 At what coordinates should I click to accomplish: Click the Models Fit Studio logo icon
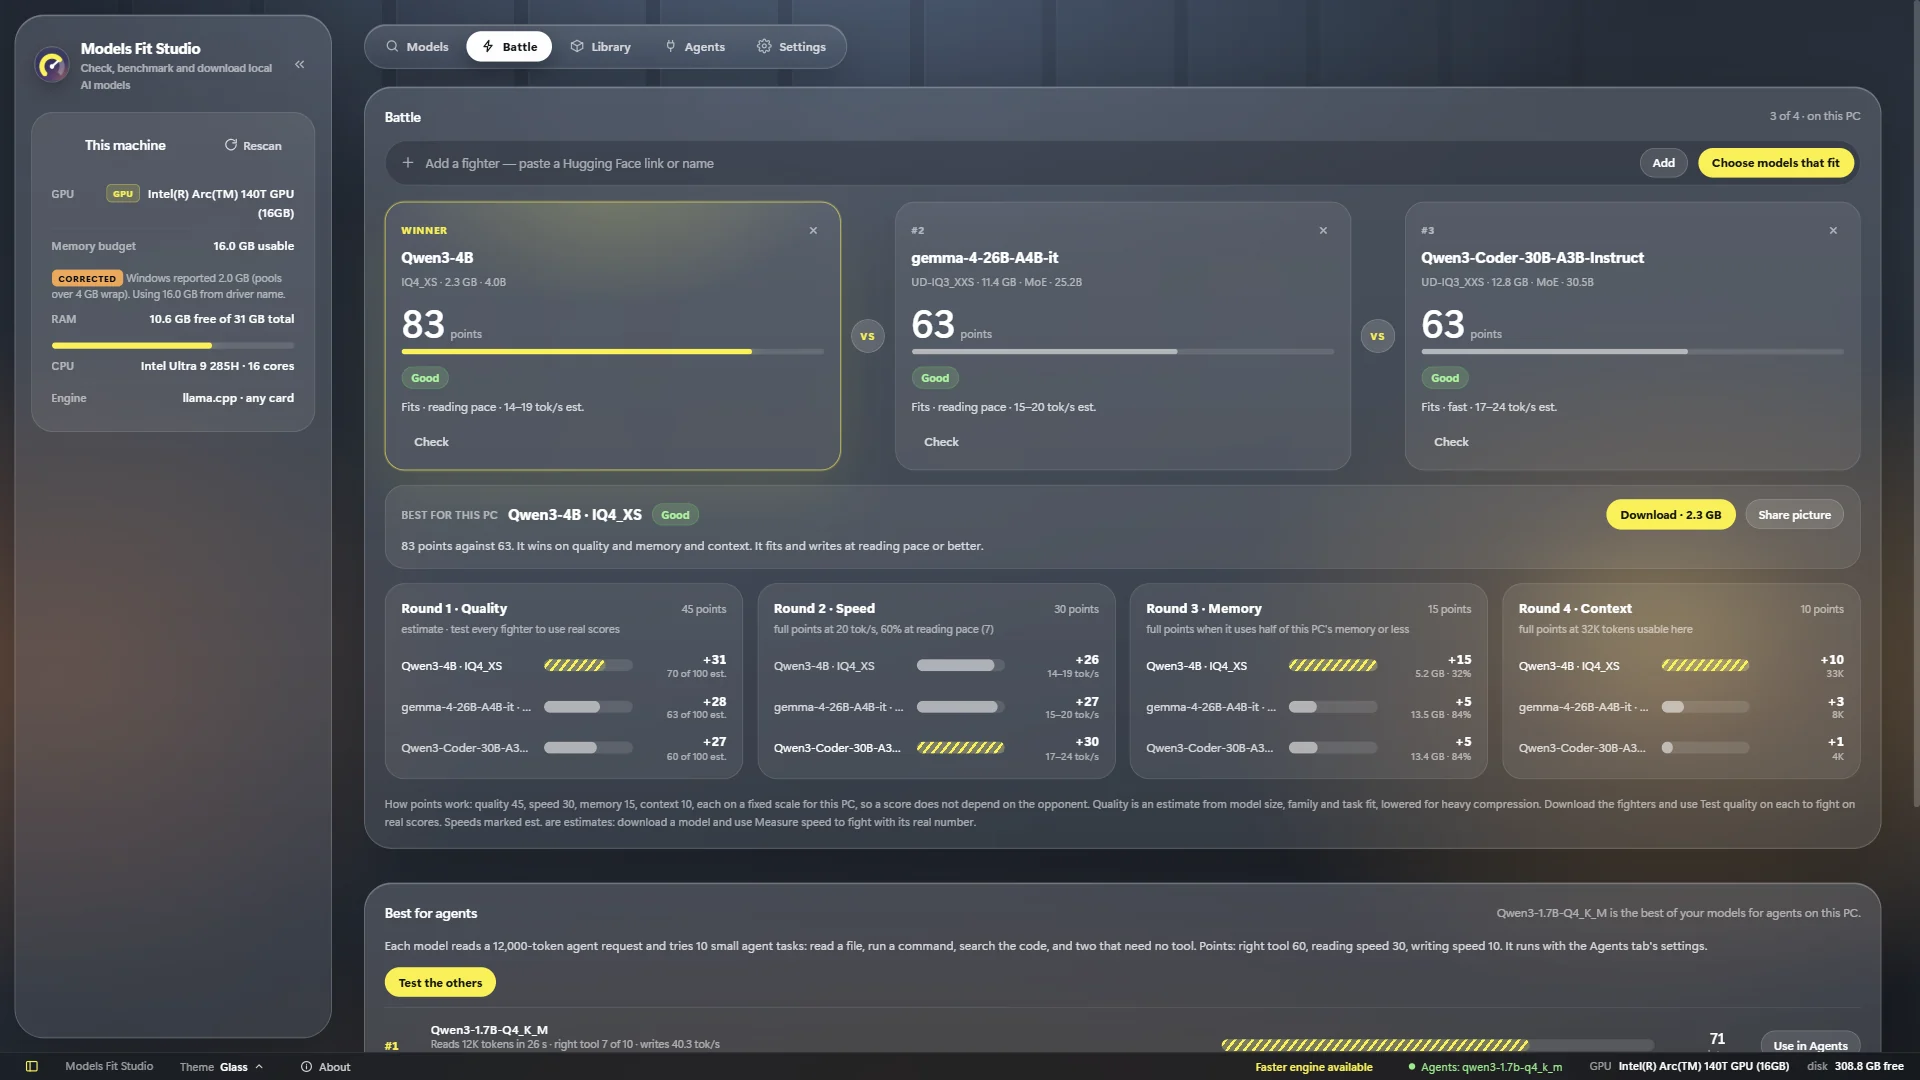tap(51, 66)
